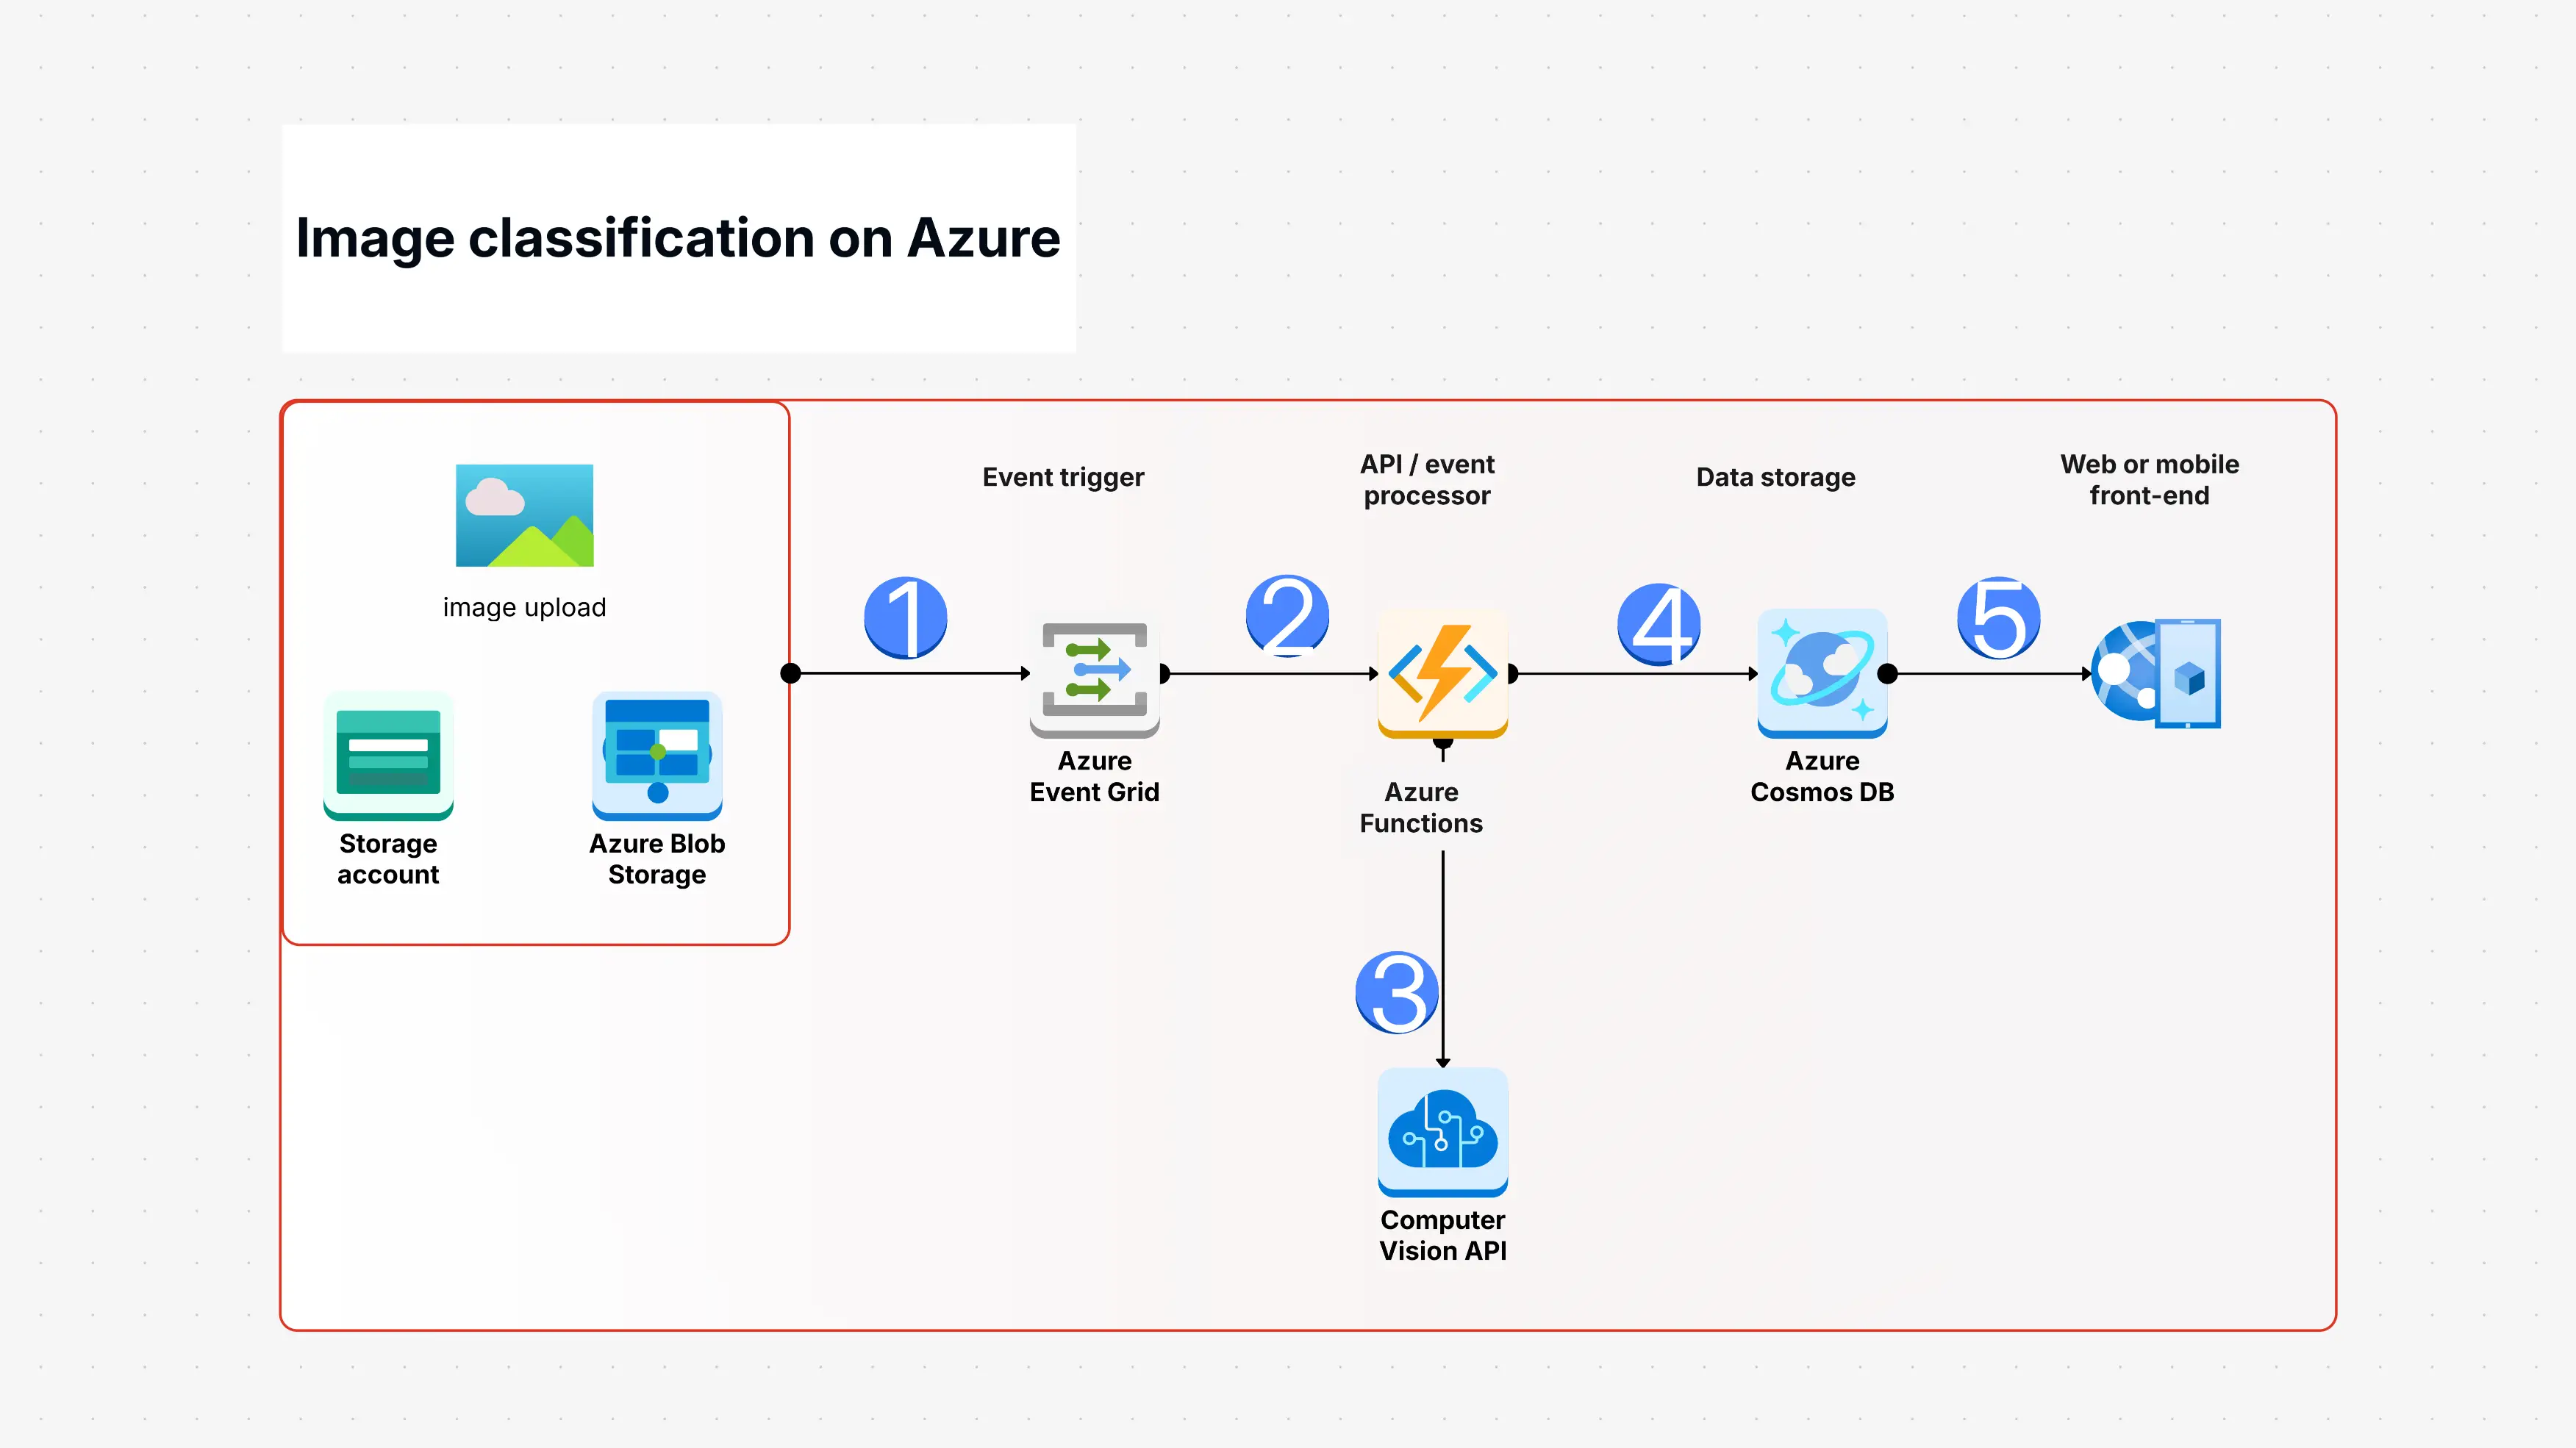Click the Data storage label
This screenshot has width=2576, height=1448.
[x=1776, y=477]
